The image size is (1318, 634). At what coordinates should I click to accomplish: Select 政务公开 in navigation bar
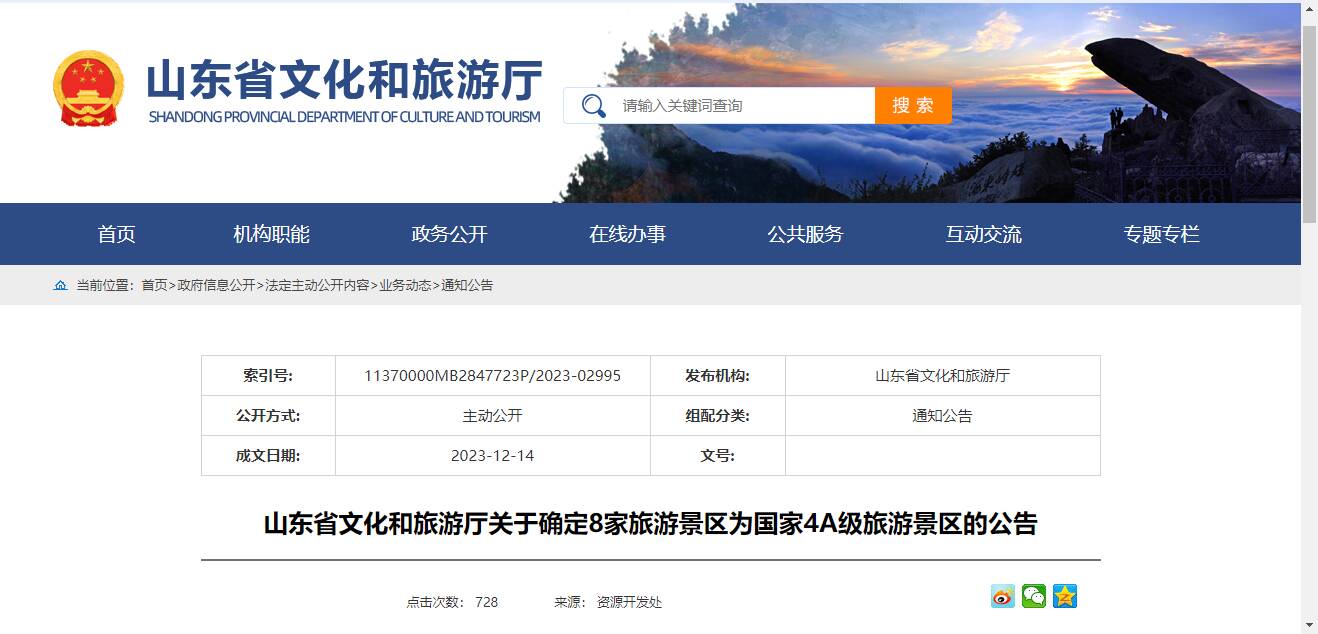(x=449, y=234)
